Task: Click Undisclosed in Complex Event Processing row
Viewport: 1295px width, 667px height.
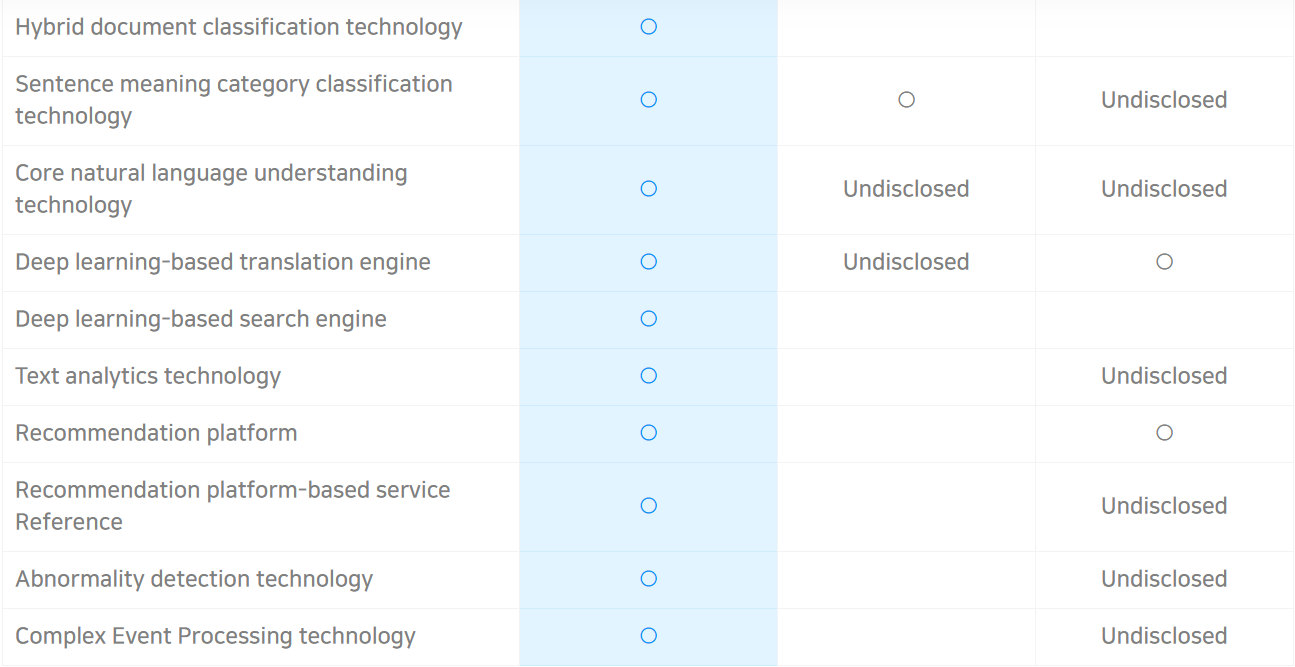Action: pos(1164,636)
